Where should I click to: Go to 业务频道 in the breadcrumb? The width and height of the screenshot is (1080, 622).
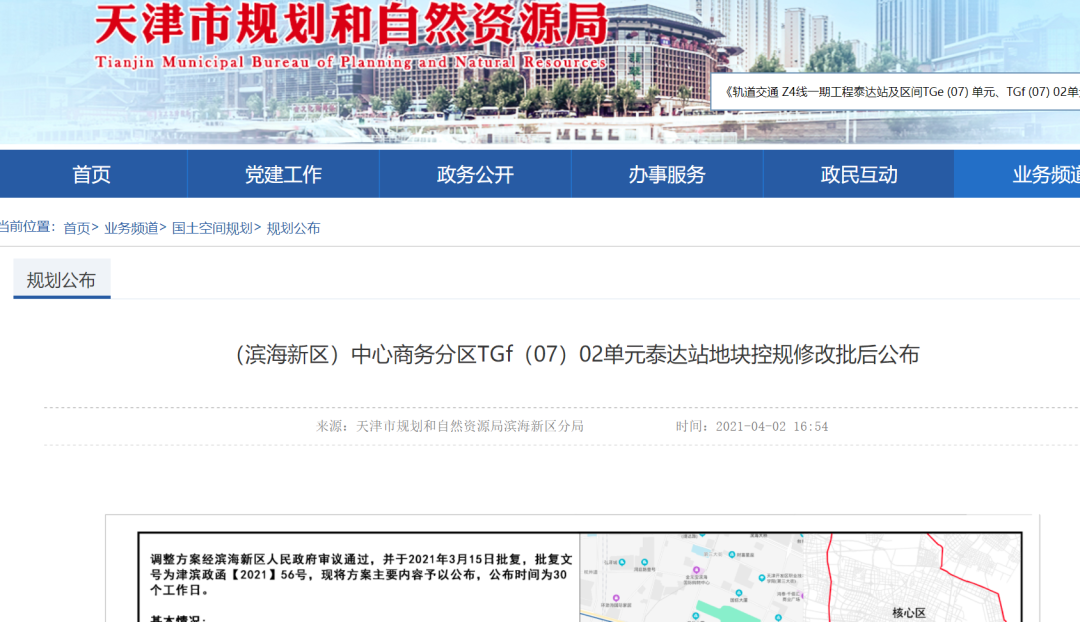coord(131,228)
